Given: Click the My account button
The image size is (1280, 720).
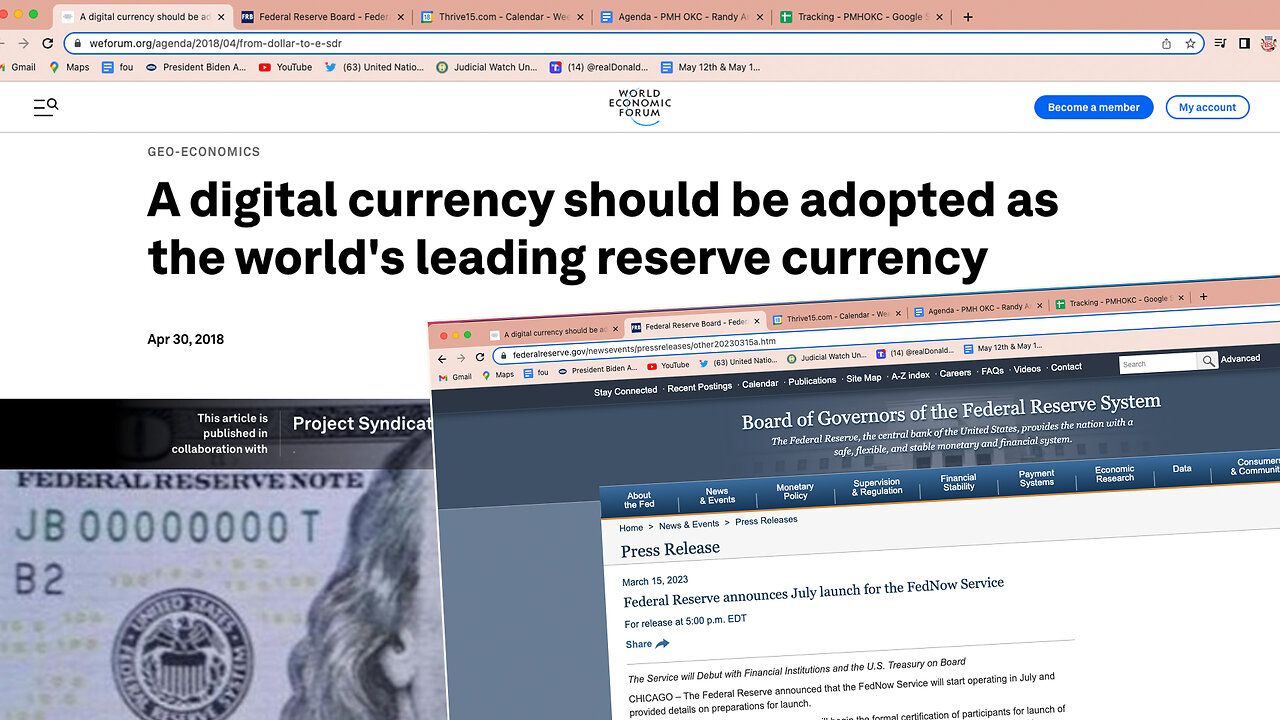Looking at the screenshot, I should (1207, 107).
